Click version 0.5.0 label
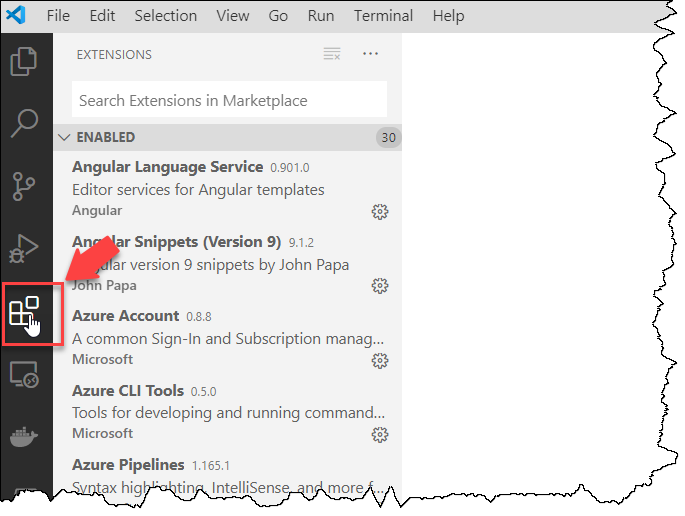 [203, 391]
